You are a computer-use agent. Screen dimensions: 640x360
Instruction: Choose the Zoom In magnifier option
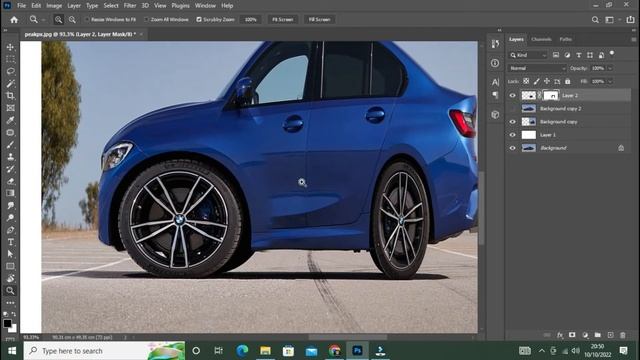[59, 20]
